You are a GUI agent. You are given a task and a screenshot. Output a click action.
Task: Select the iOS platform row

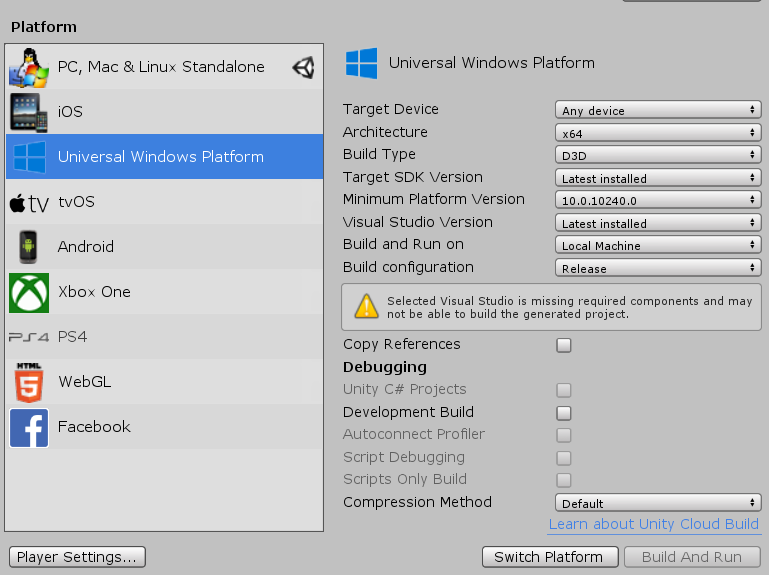165,112
